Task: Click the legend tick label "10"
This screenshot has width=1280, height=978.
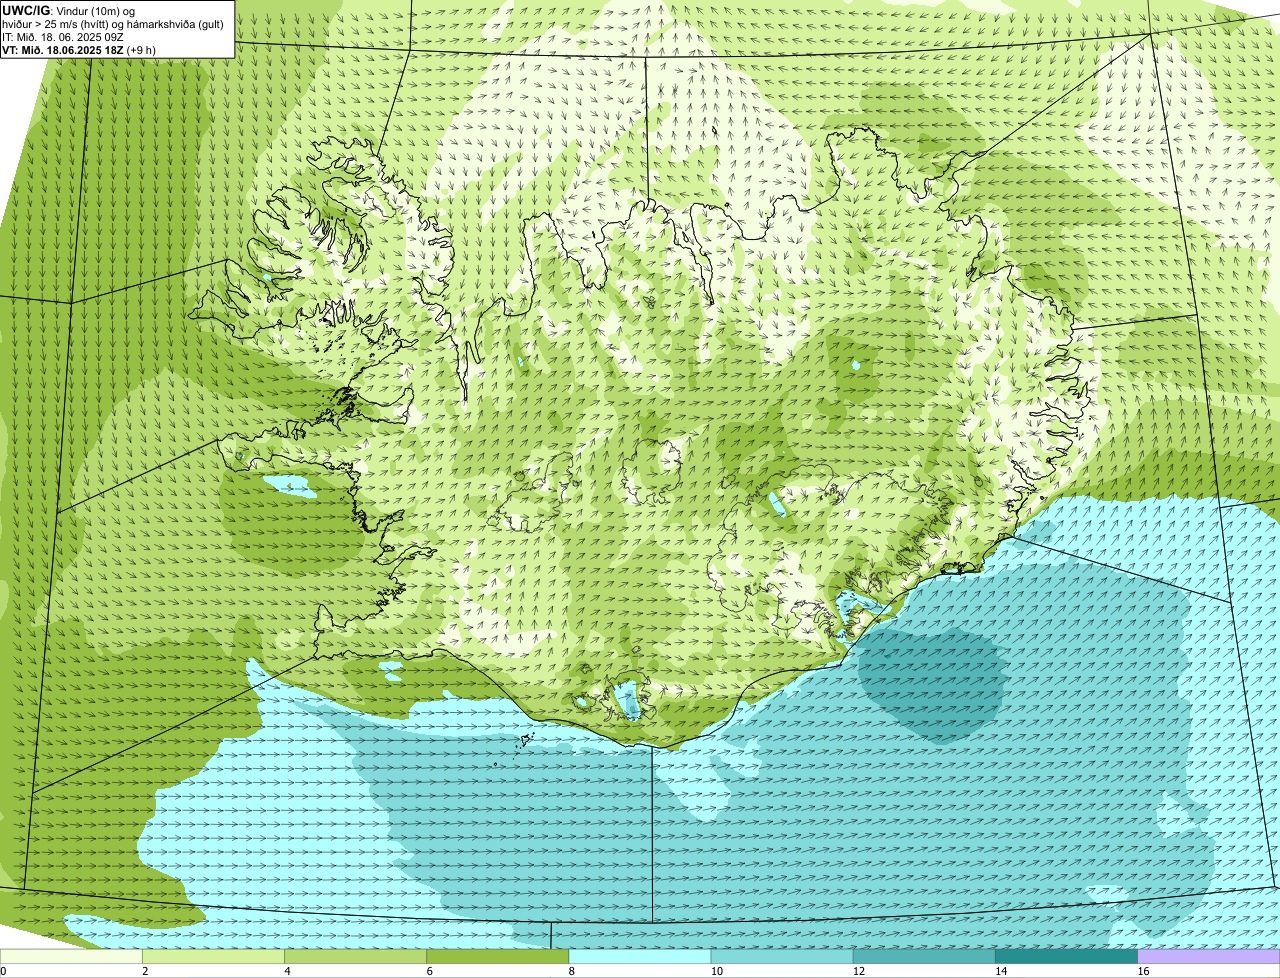Action: (716, 971)
